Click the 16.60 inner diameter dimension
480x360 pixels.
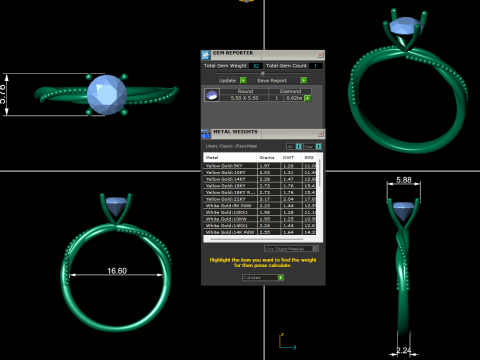tap(117, 271)
